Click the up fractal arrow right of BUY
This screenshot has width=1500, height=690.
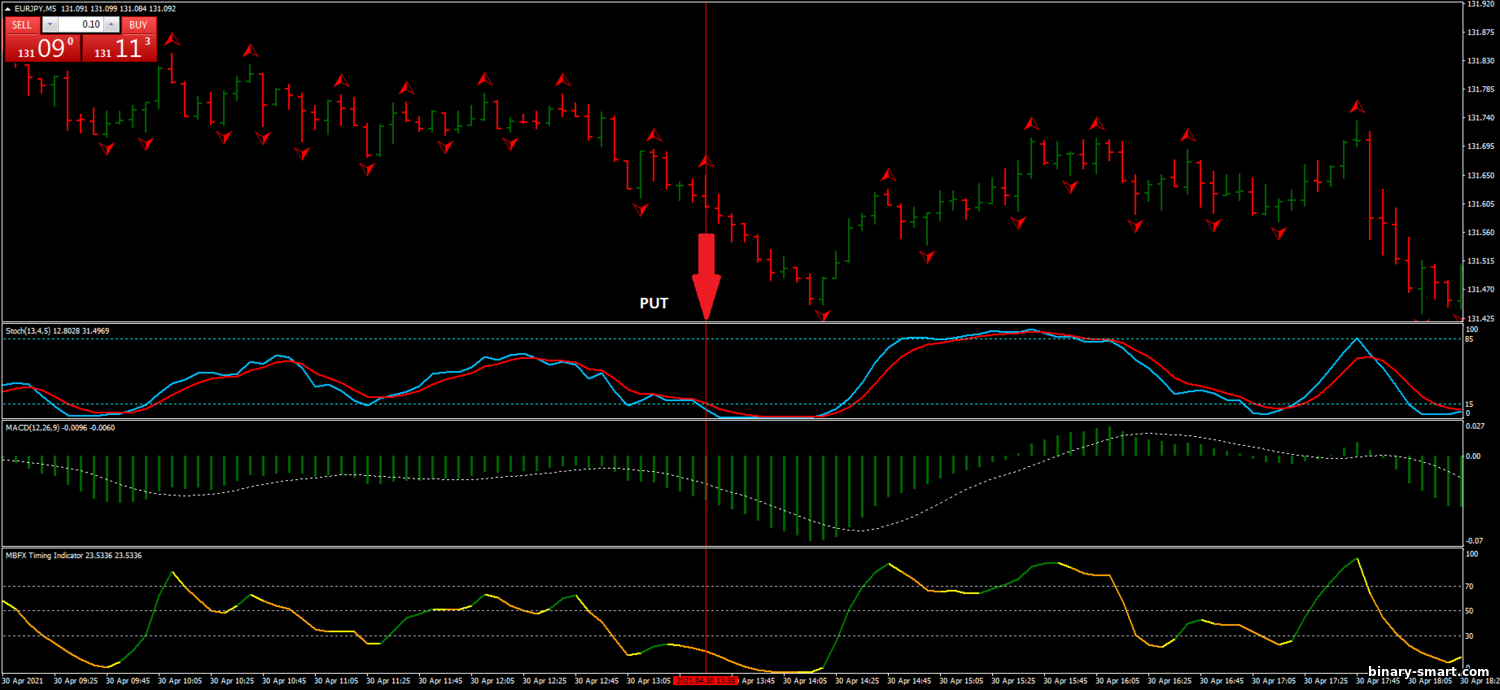(173, 39)
